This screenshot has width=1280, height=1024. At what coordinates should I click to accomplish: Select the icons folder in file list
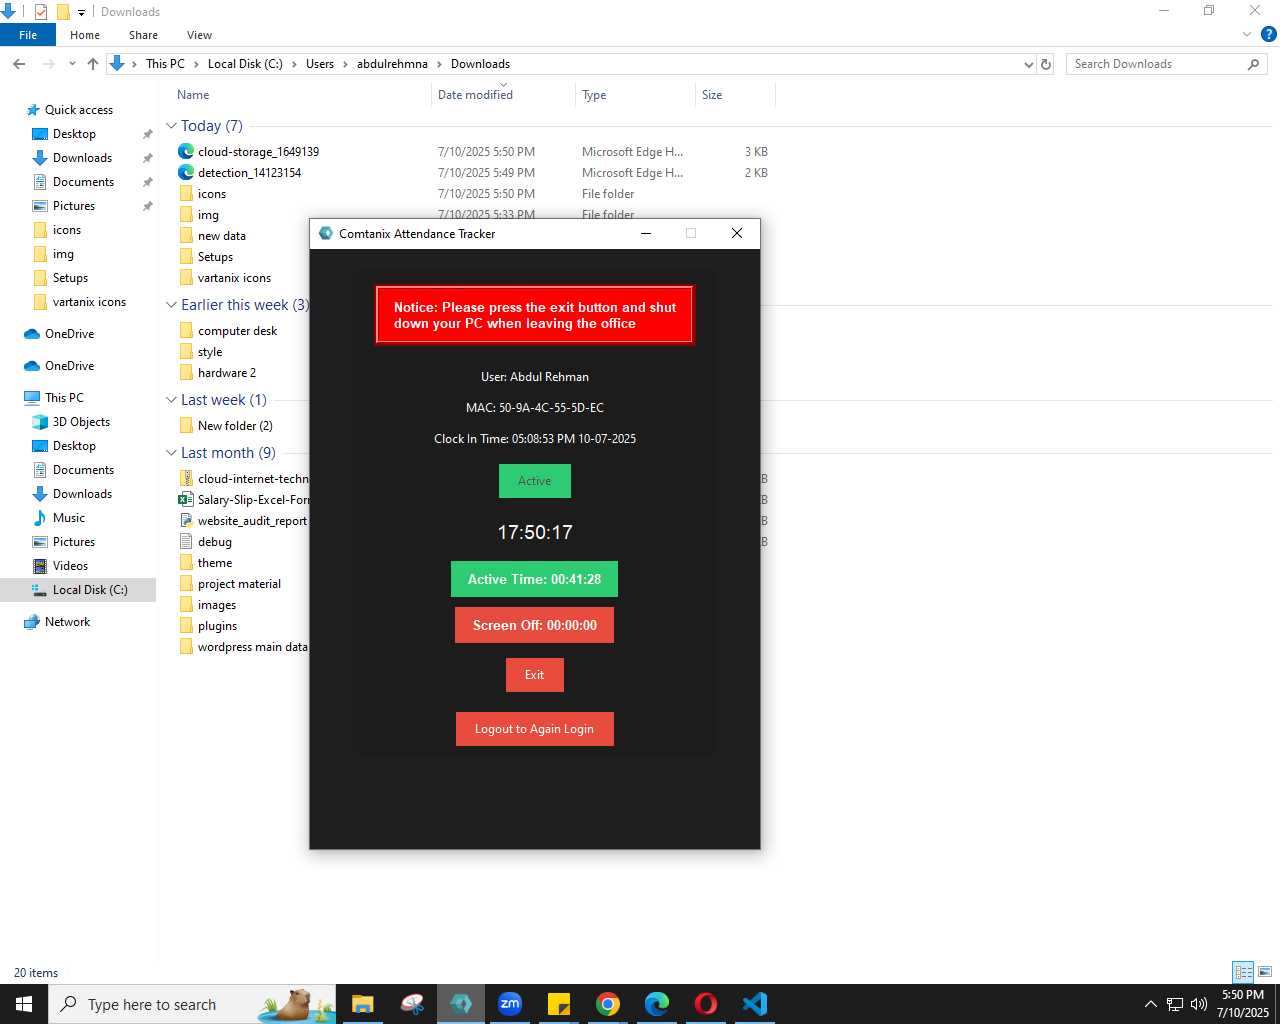point(211,194)
